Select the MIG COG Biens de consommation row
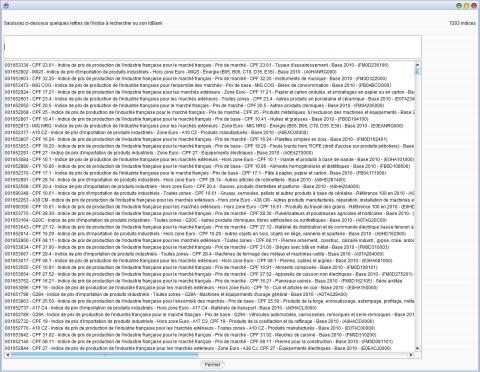This screenshot has width=480, height=372. 209,85
